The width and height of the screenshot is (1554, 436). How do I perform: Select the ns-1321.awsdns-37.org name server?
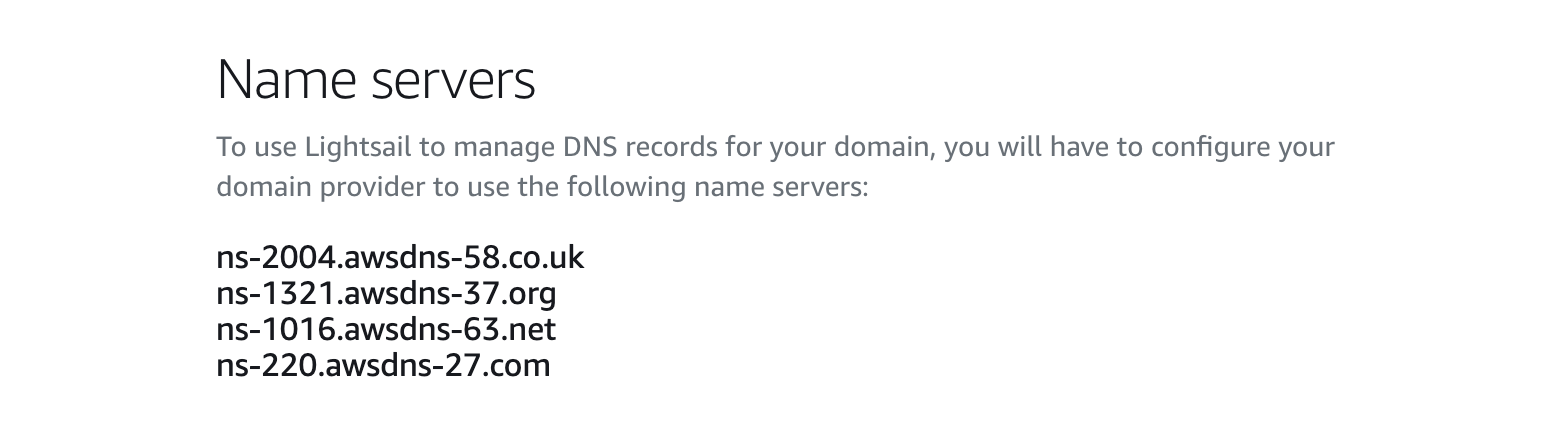point(386,294)
